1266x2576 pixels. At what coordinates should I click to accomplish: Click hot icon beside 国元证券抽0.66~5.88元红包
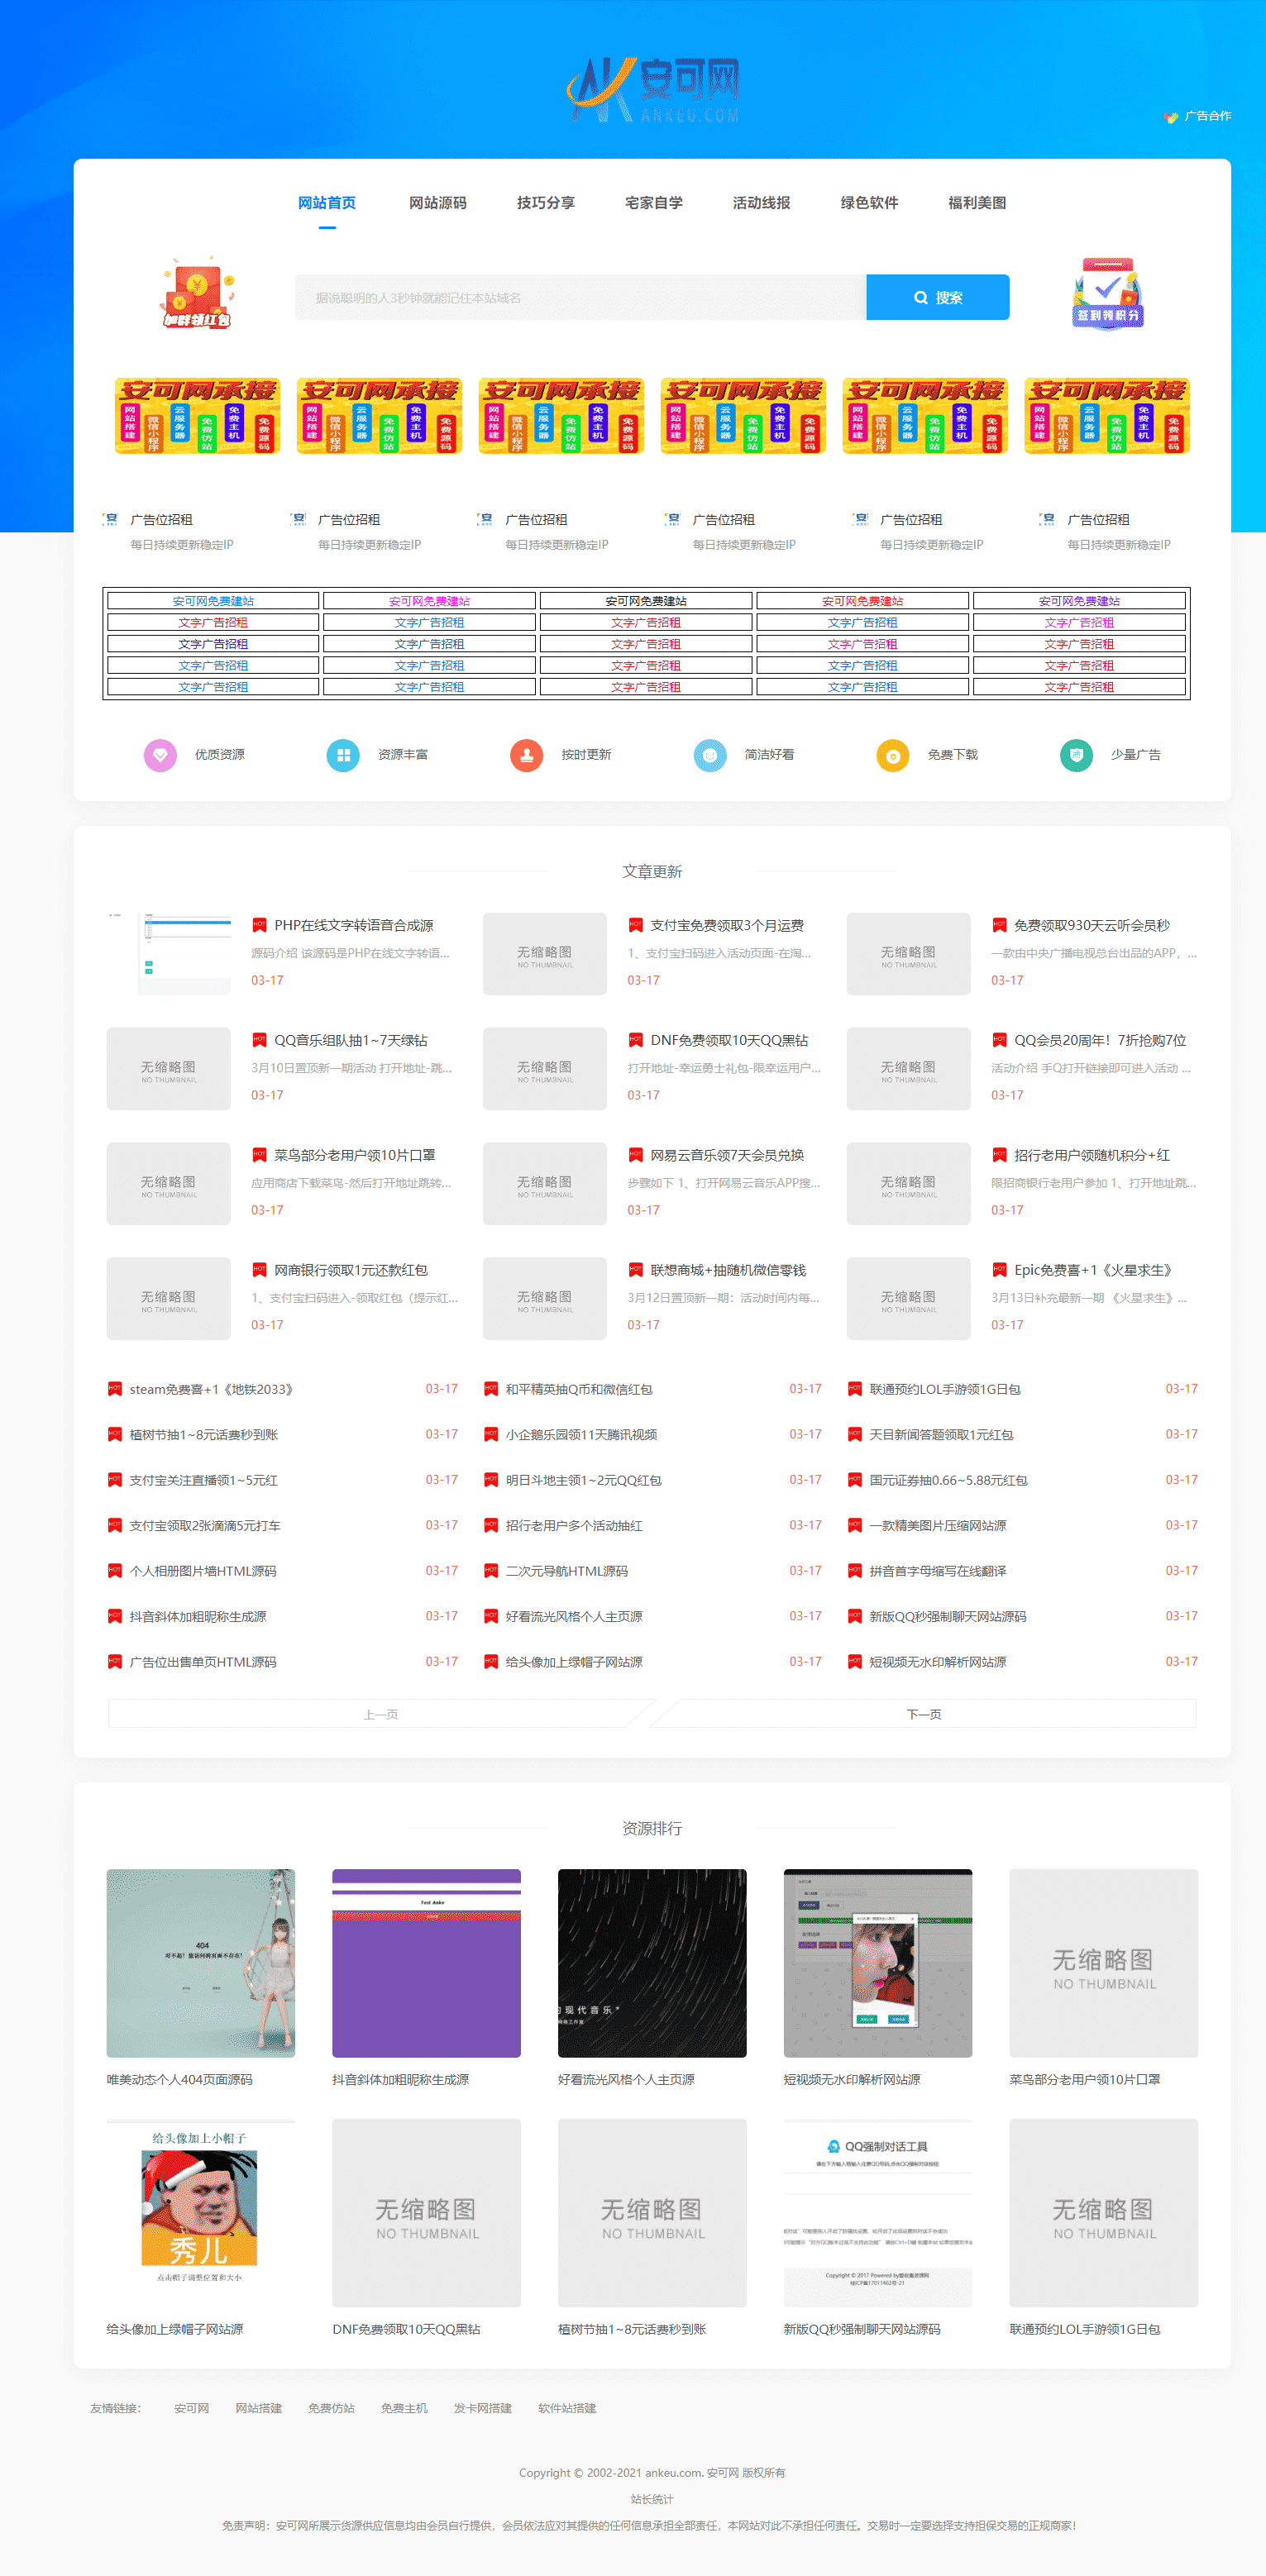tap(855, 1480)
